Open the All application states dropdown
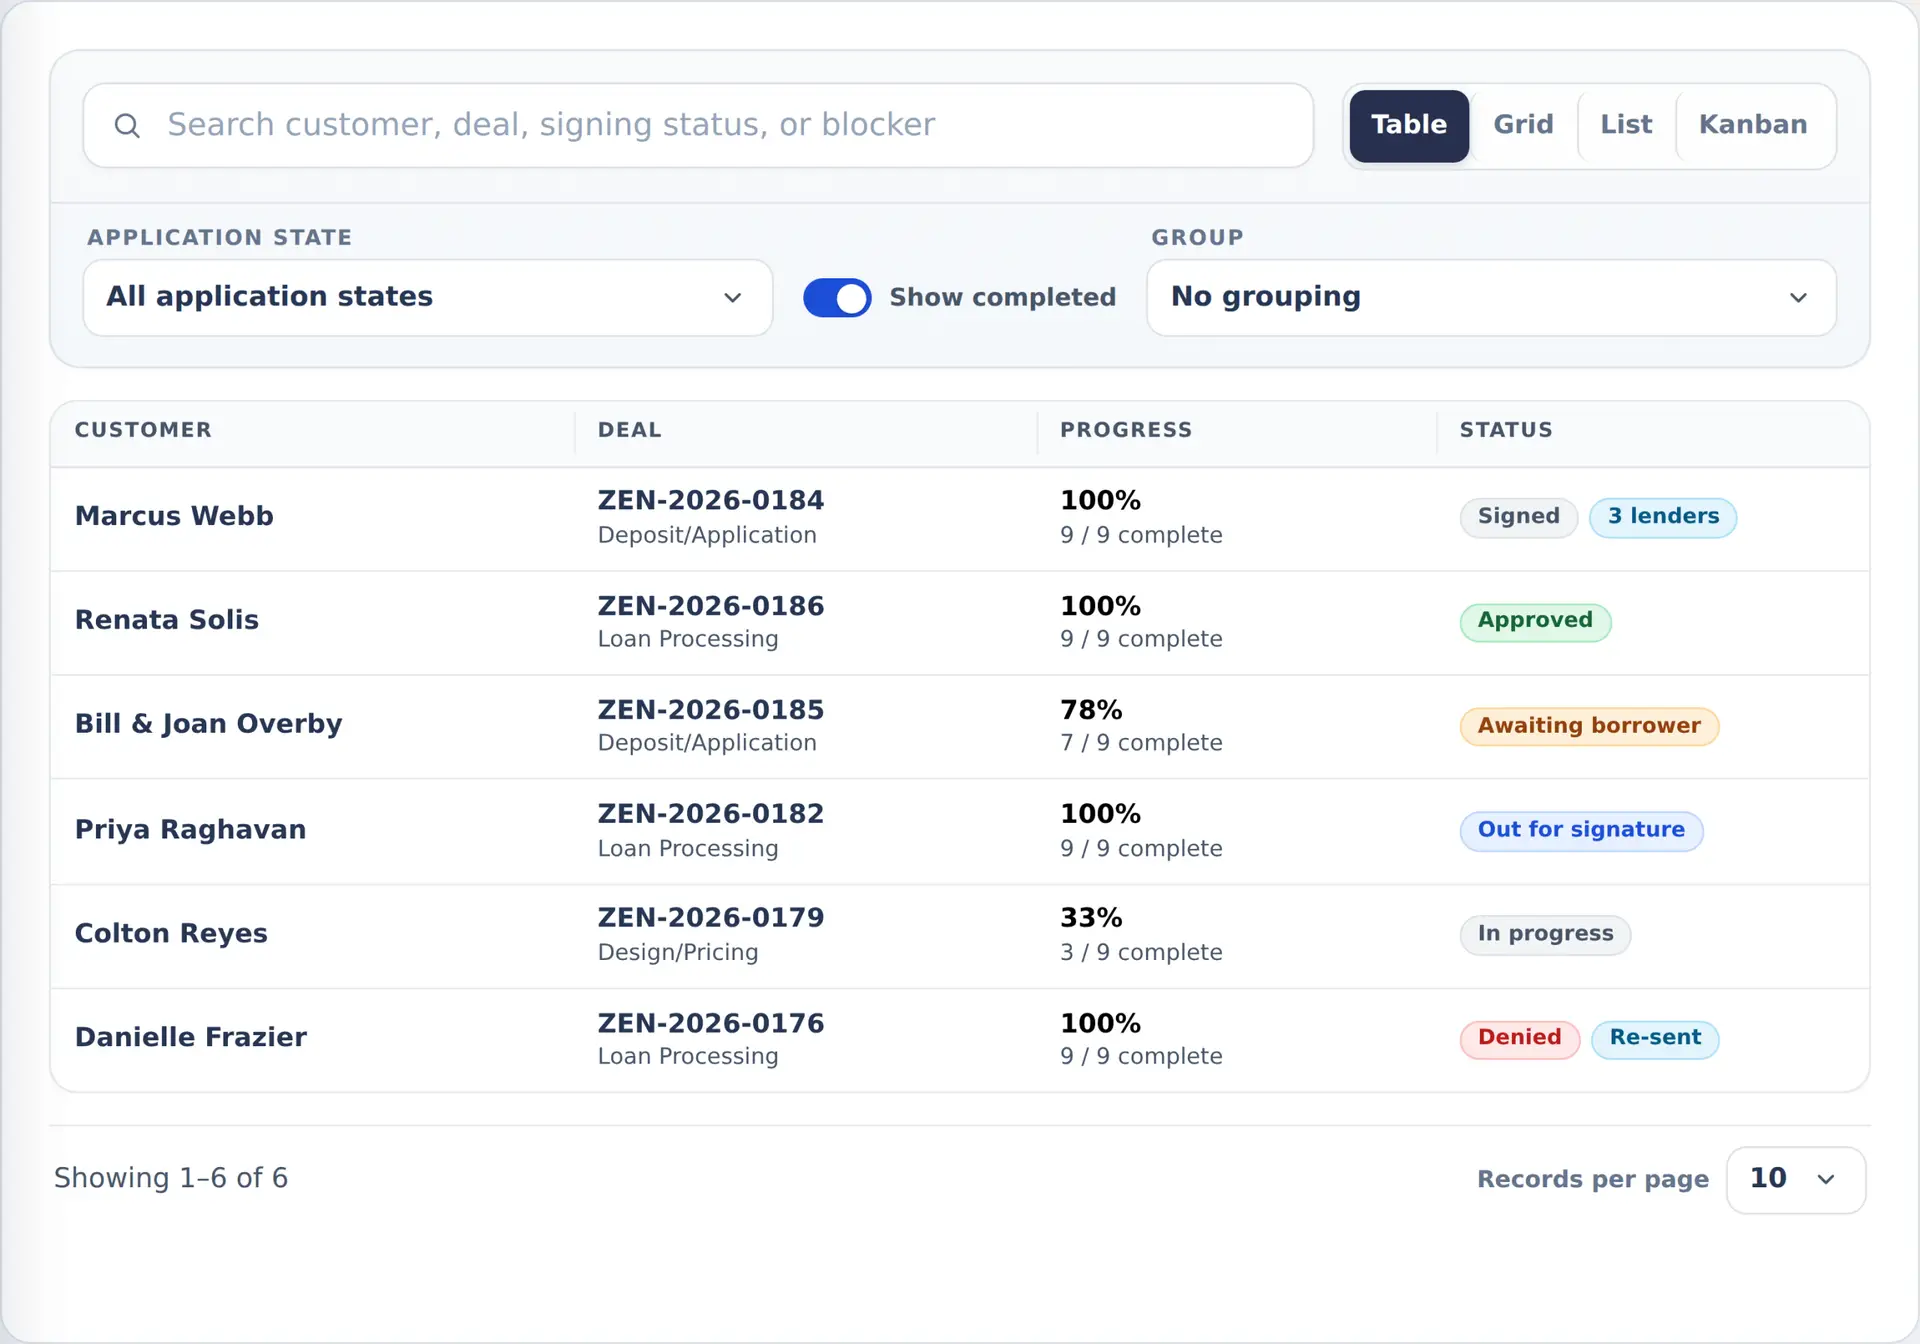 428,297
